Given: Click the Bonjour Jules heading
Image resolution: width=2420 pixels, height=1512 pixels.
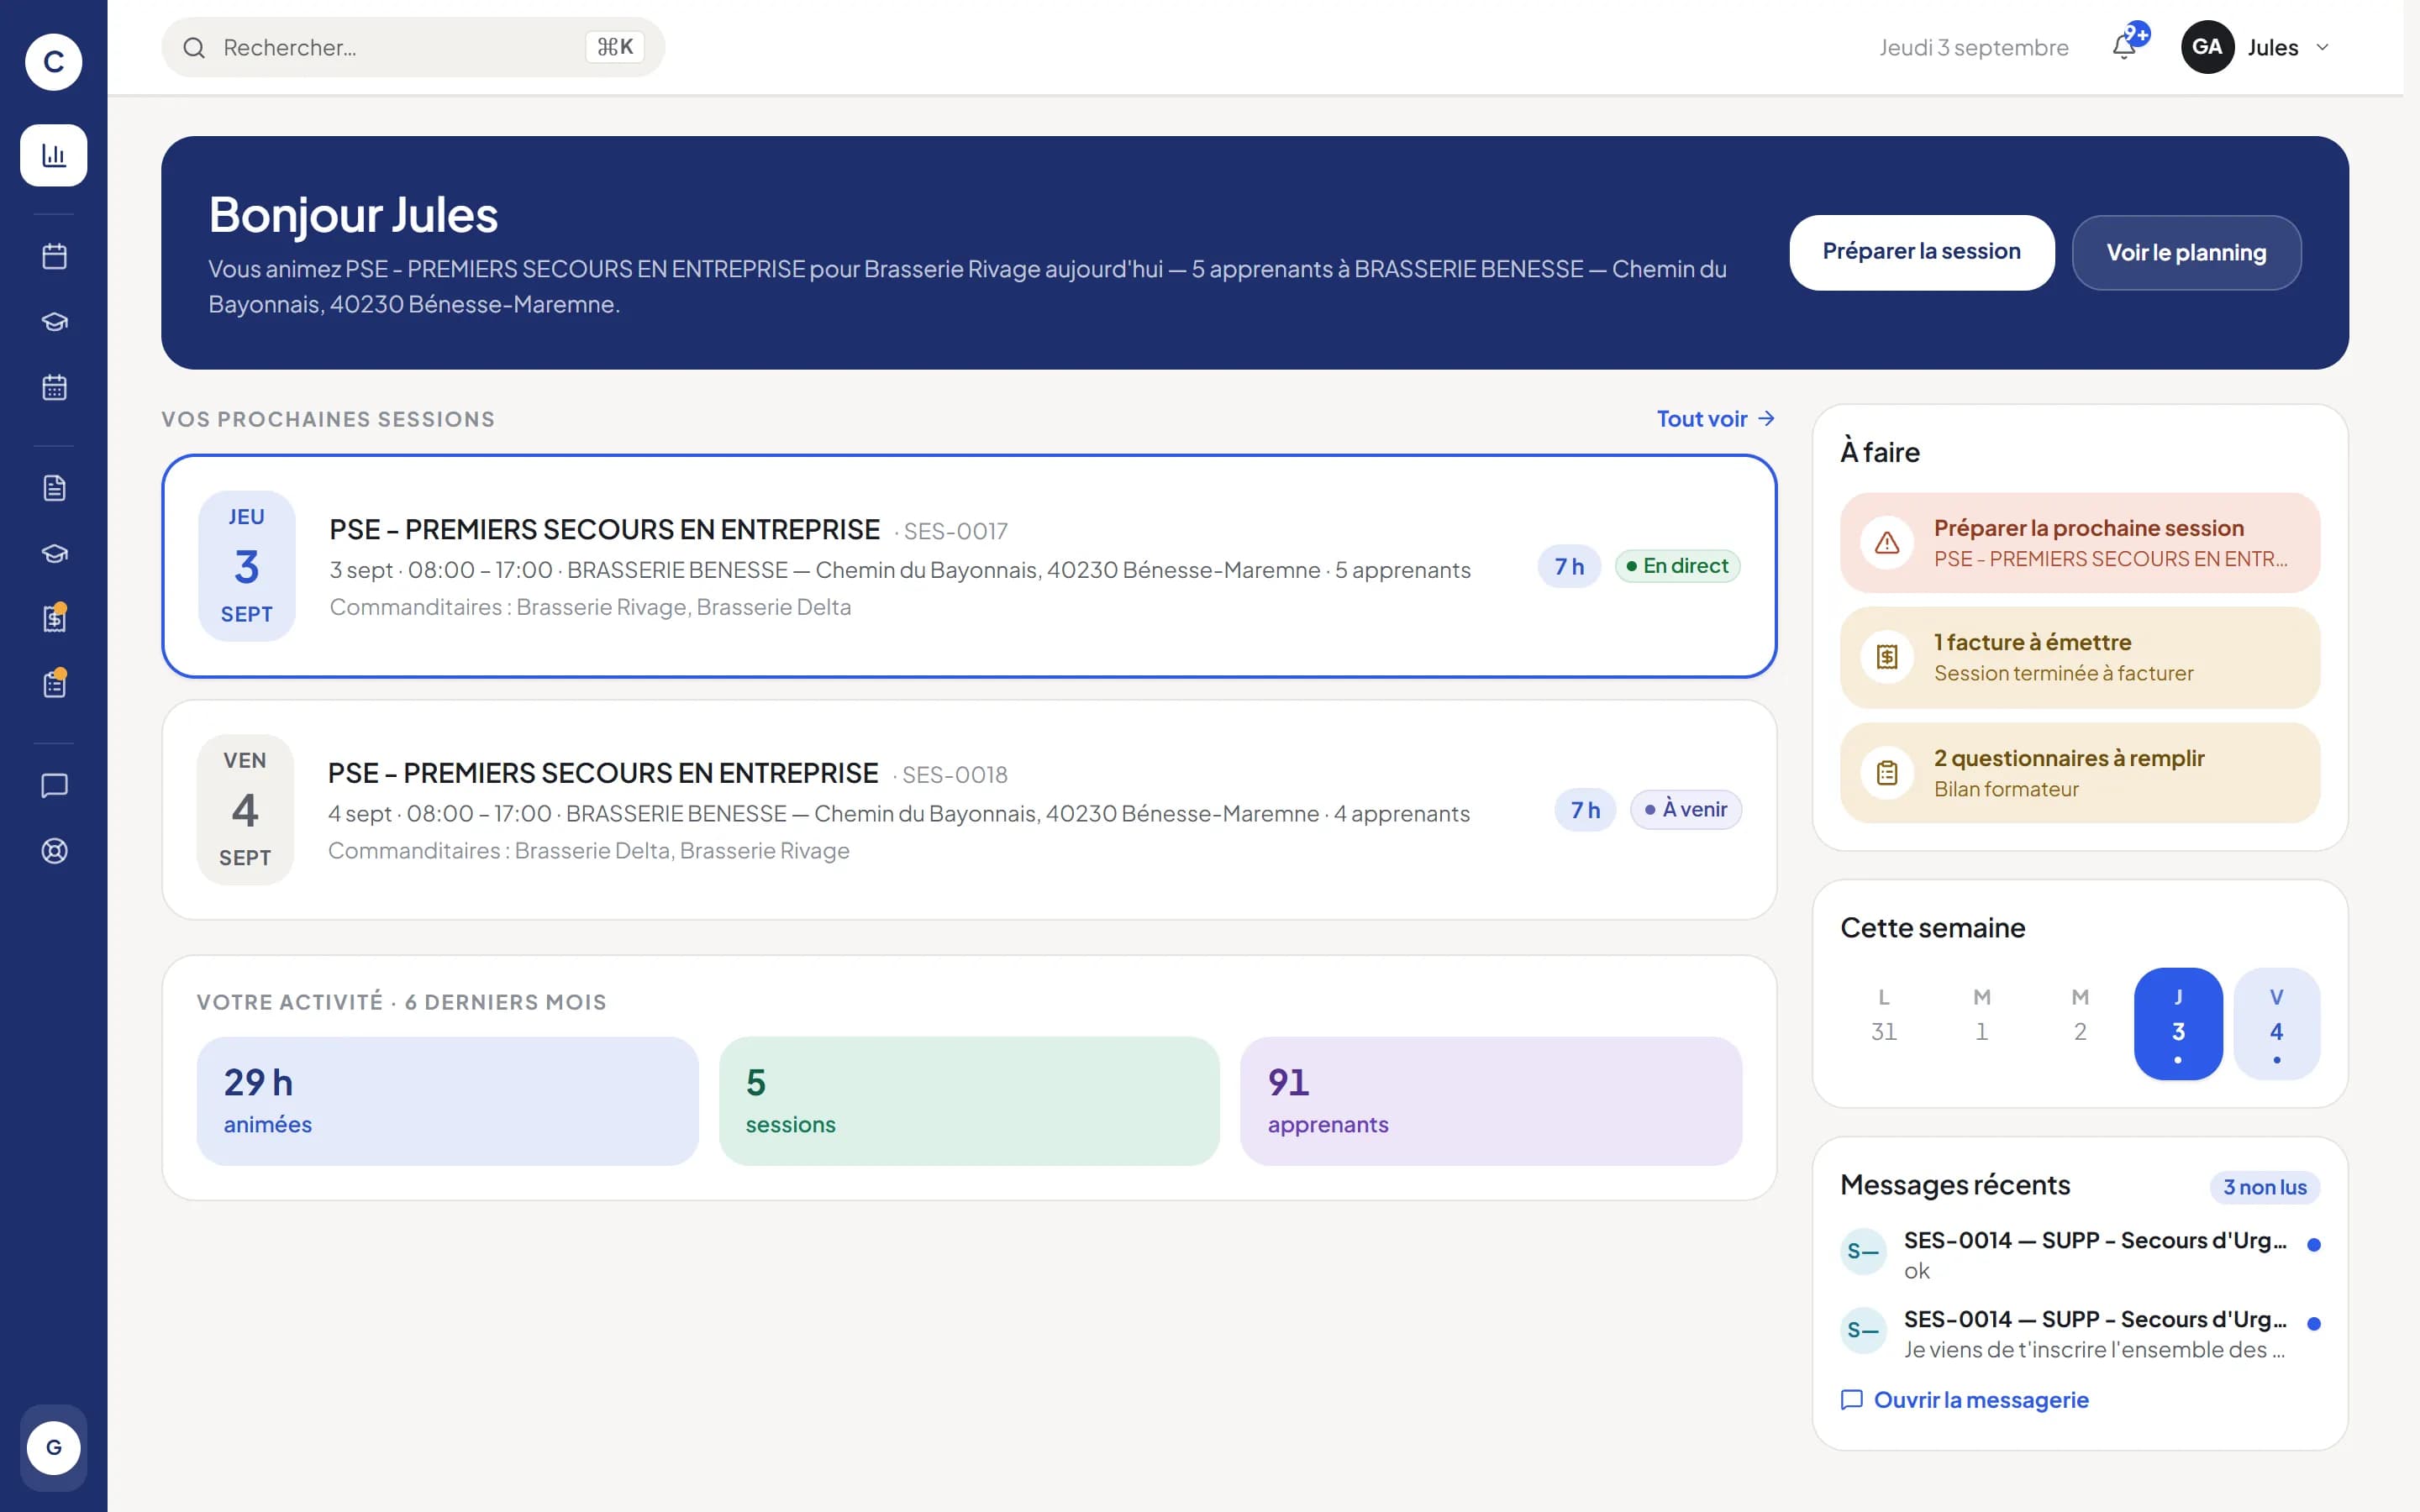Looking at the screenshot, I should [x=353, y=215].
